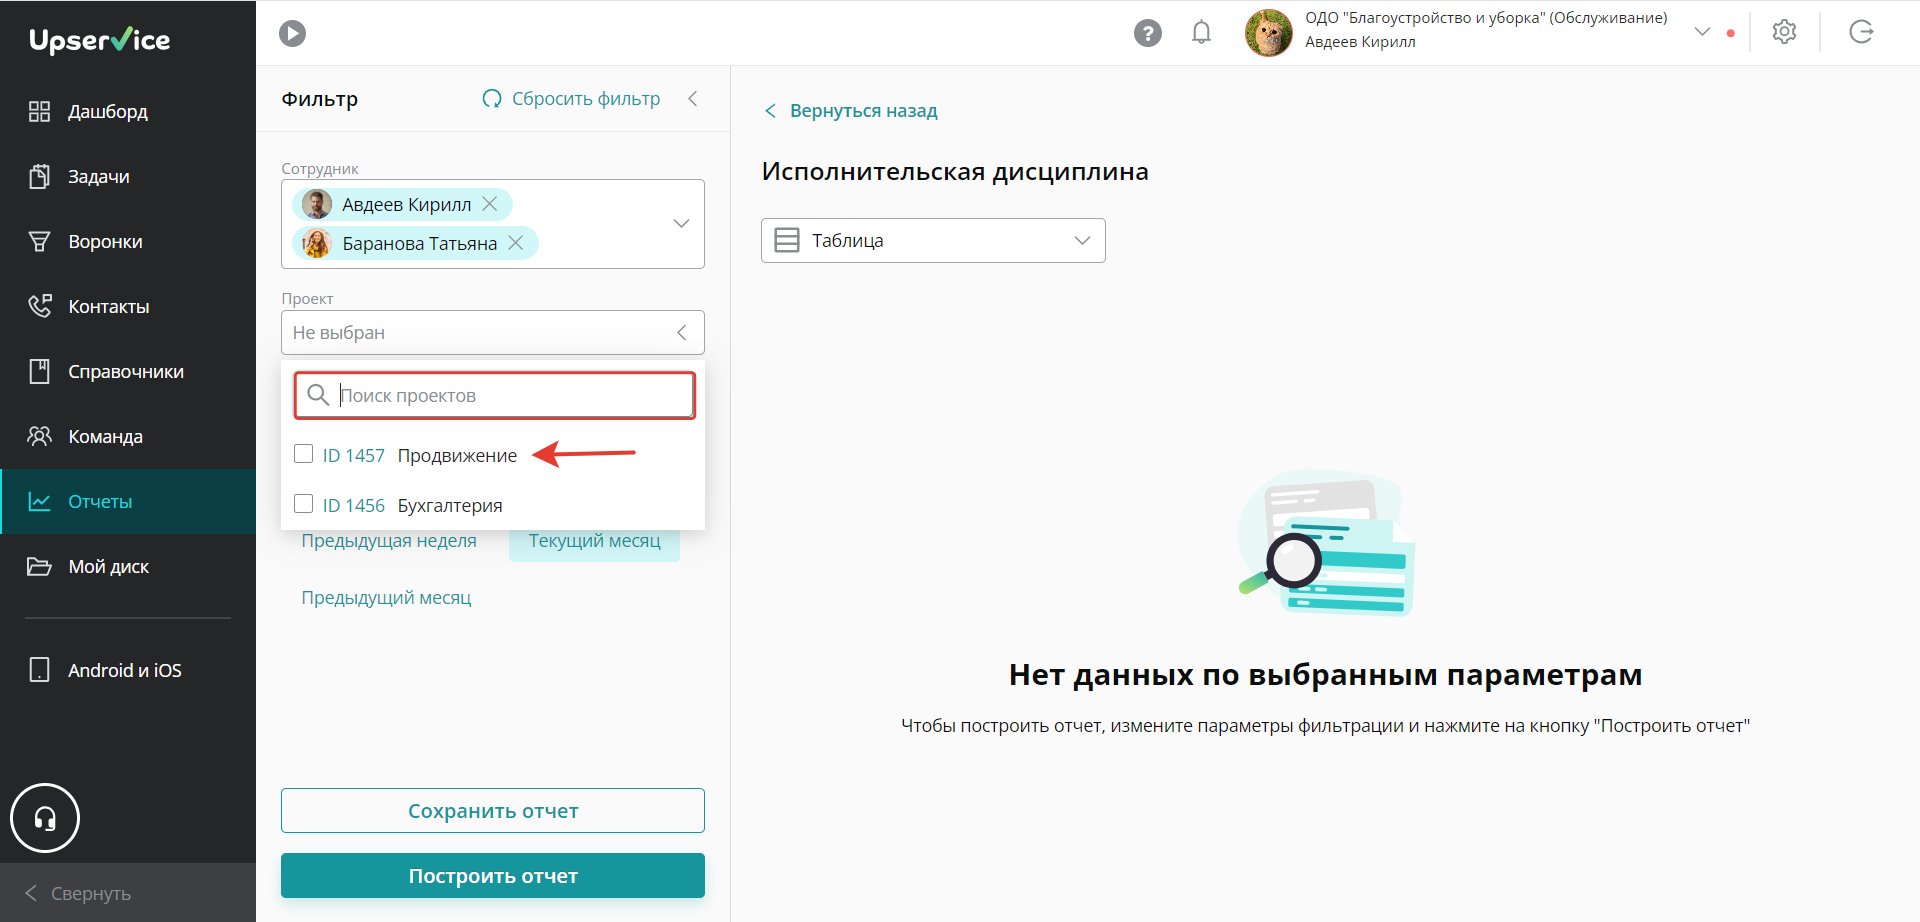Click the logout icon

pos(1861,32)
